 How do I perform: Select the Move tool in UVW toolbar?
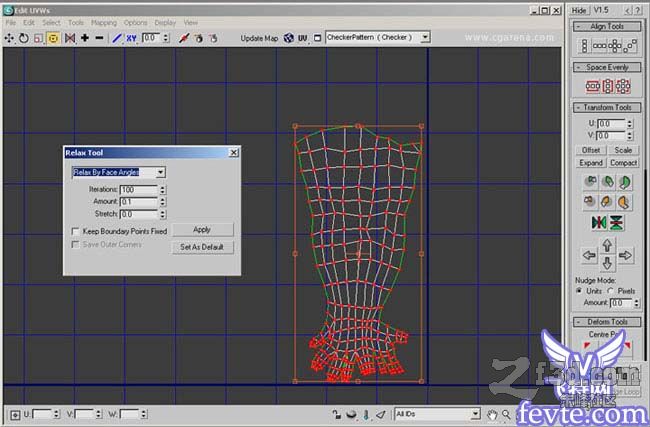click(9, 38)
